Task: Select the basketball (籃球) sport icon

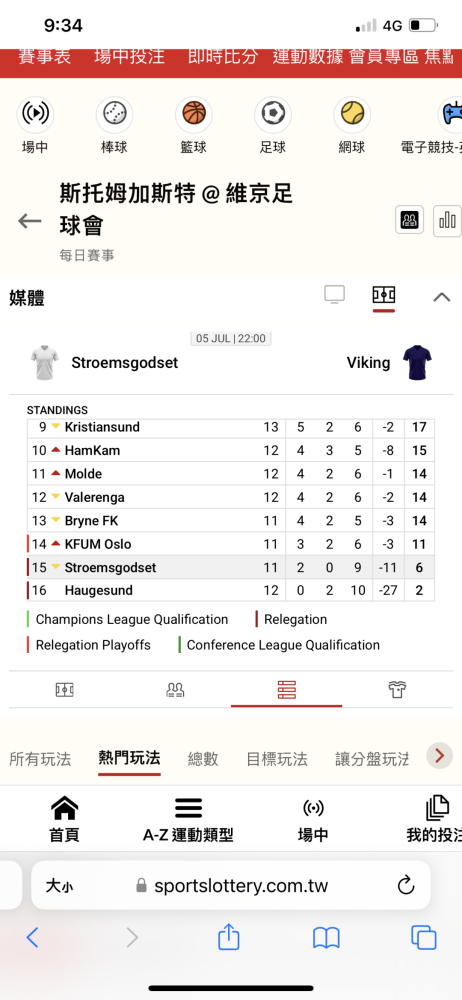Action: click(193, 114)
